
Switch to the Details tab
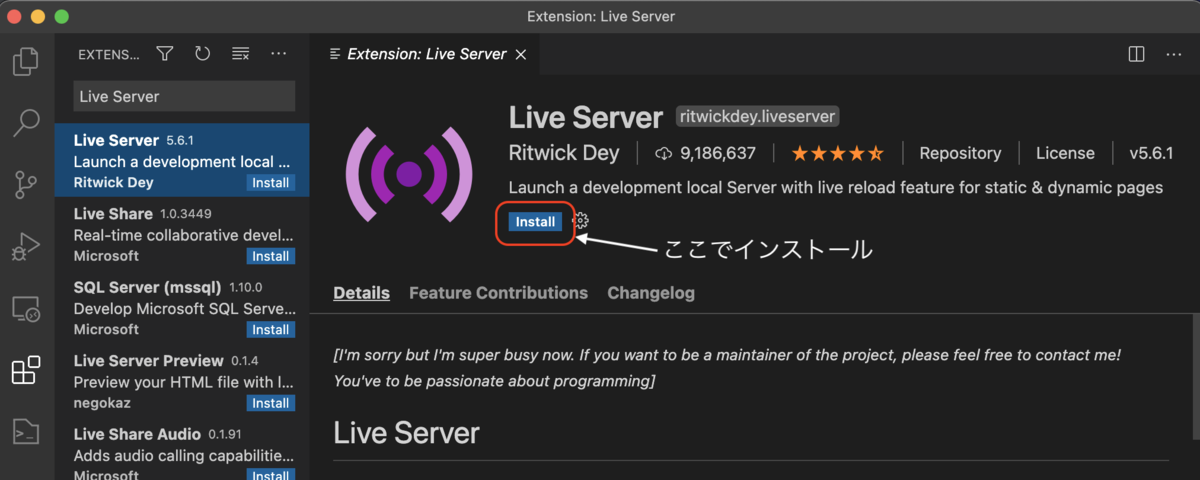[361, 293]
